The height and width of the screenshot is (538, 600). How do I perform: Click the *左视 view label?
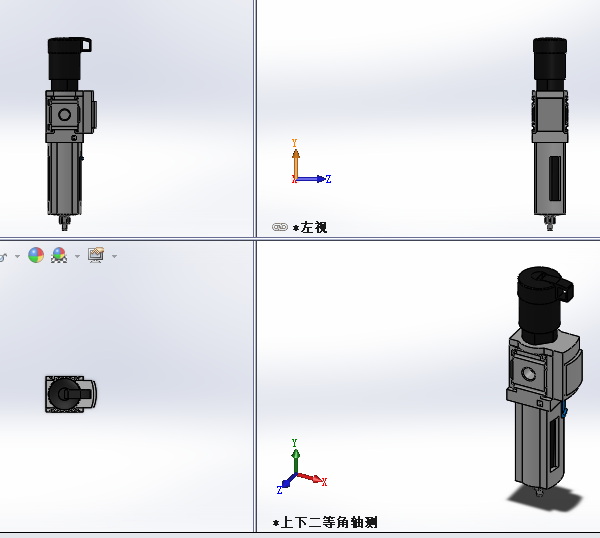(310, 227)
